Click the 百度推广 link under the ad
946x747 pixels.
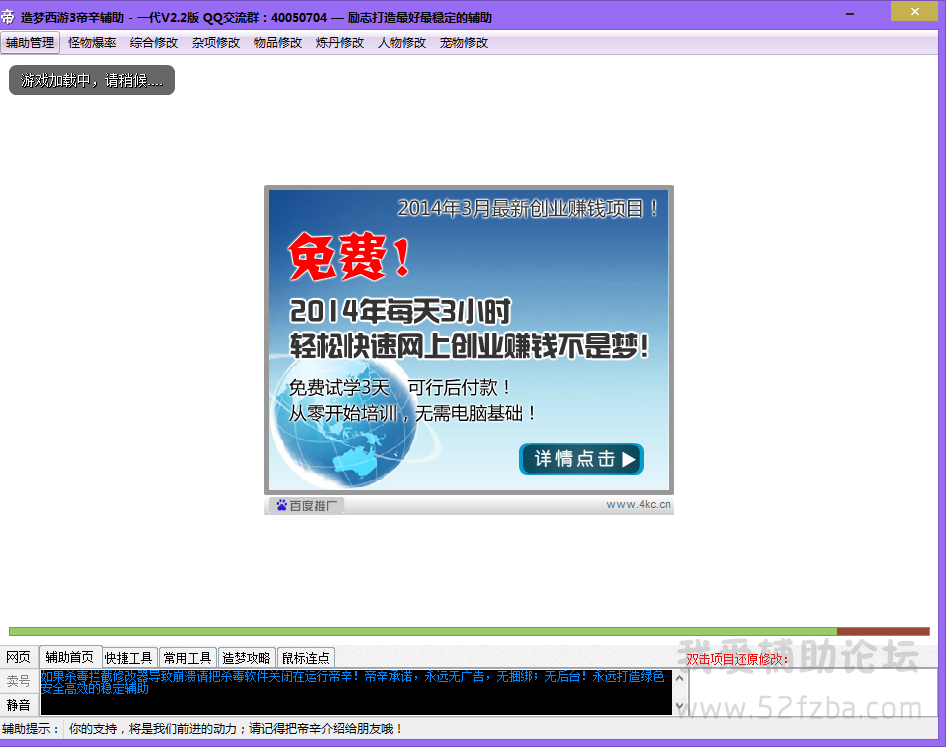(x=306, y=506)
